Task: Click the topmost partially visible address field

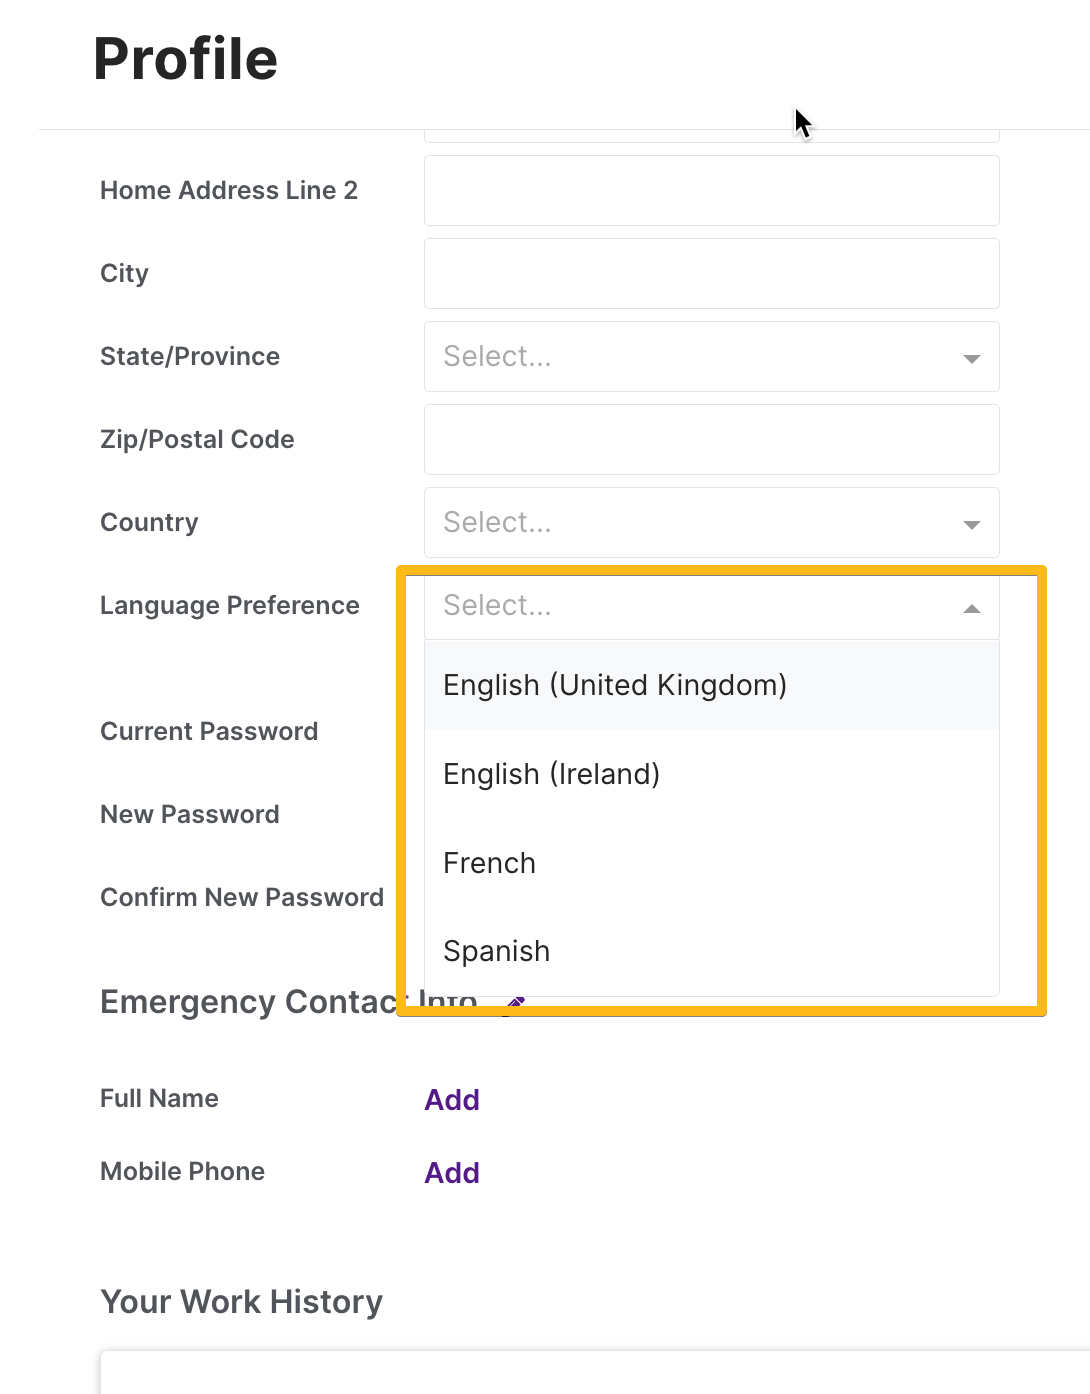Action: [x=711, y=133]
